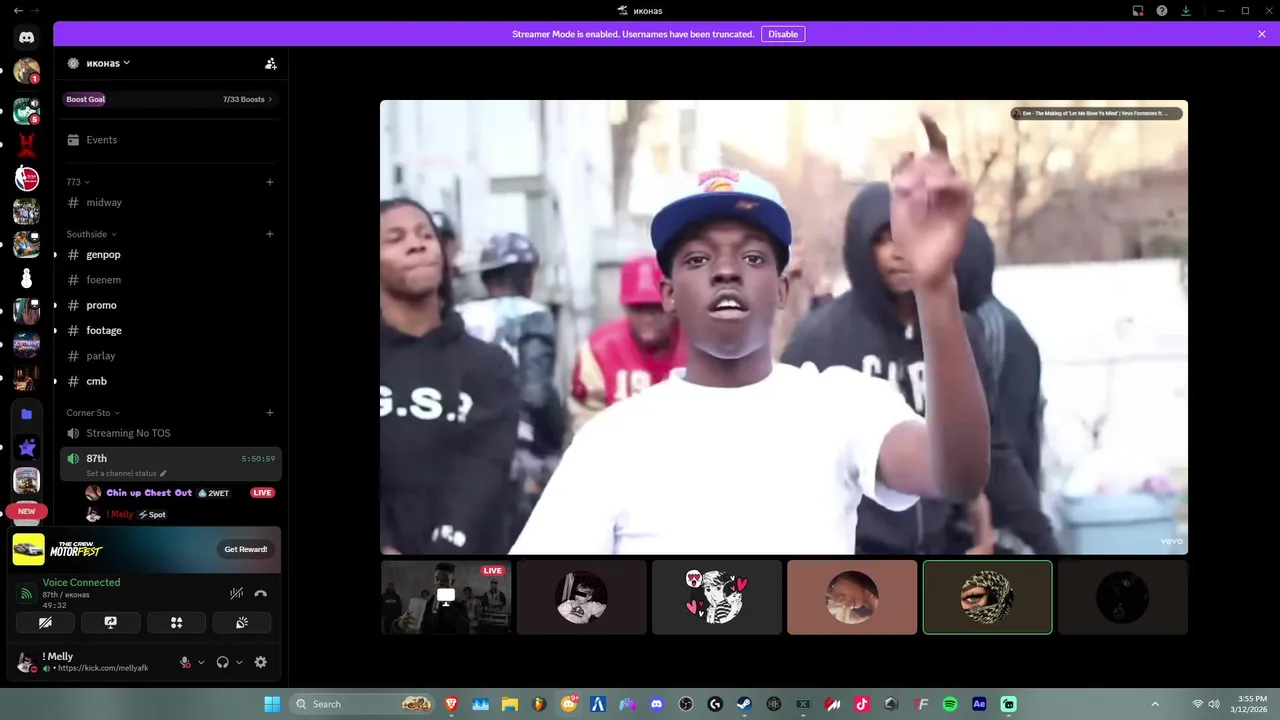Disable Streamer Mode button
The height and width of the screenshot is (720, 1280).
click(x=783, y=34)
